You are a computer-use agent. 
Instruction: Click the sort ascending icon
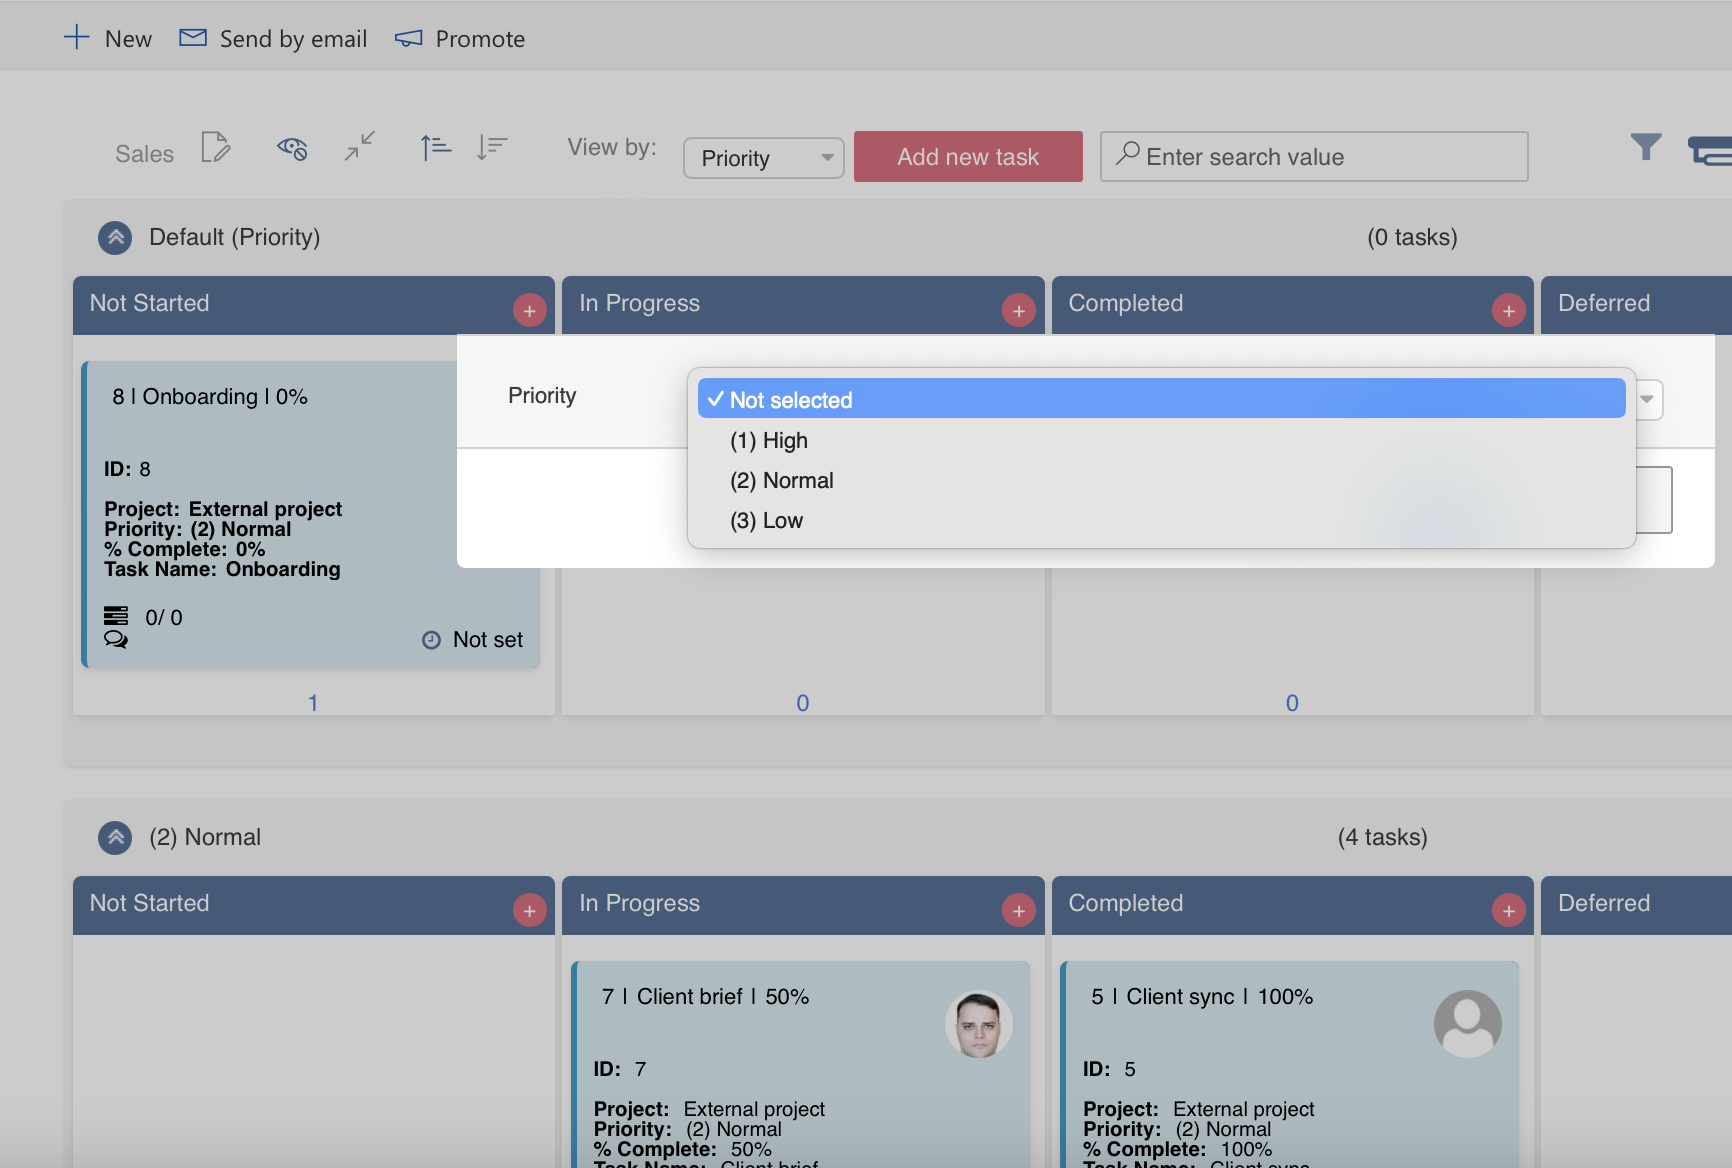[435, 147]
